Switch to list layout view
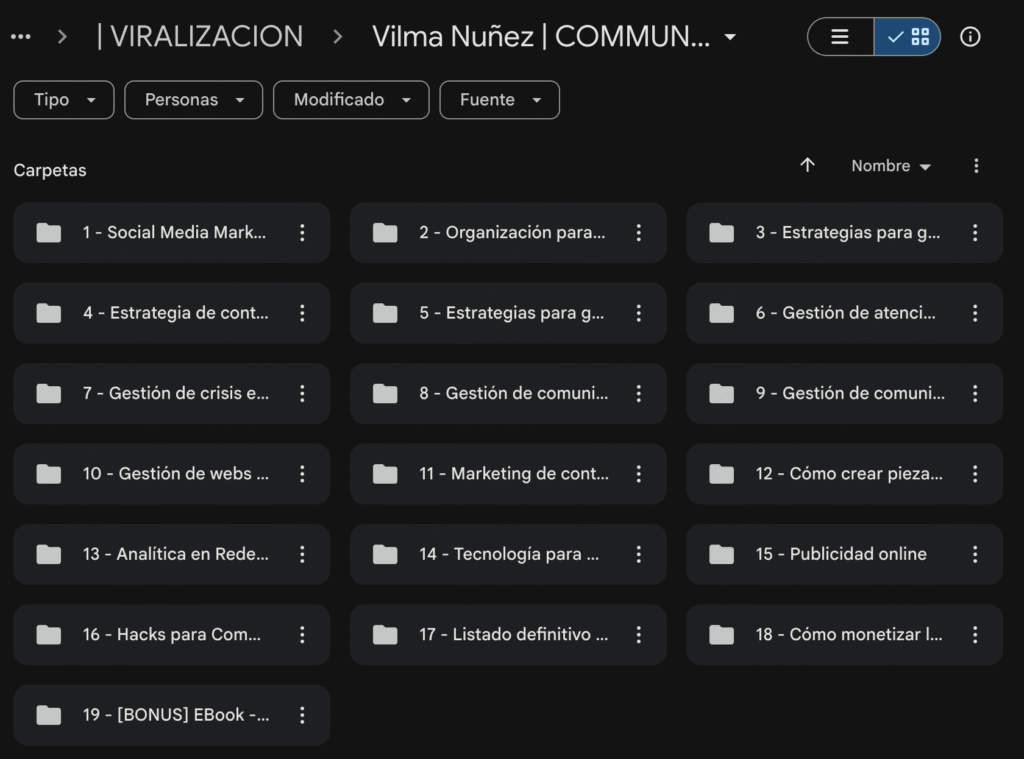 [x=840, y=37]
